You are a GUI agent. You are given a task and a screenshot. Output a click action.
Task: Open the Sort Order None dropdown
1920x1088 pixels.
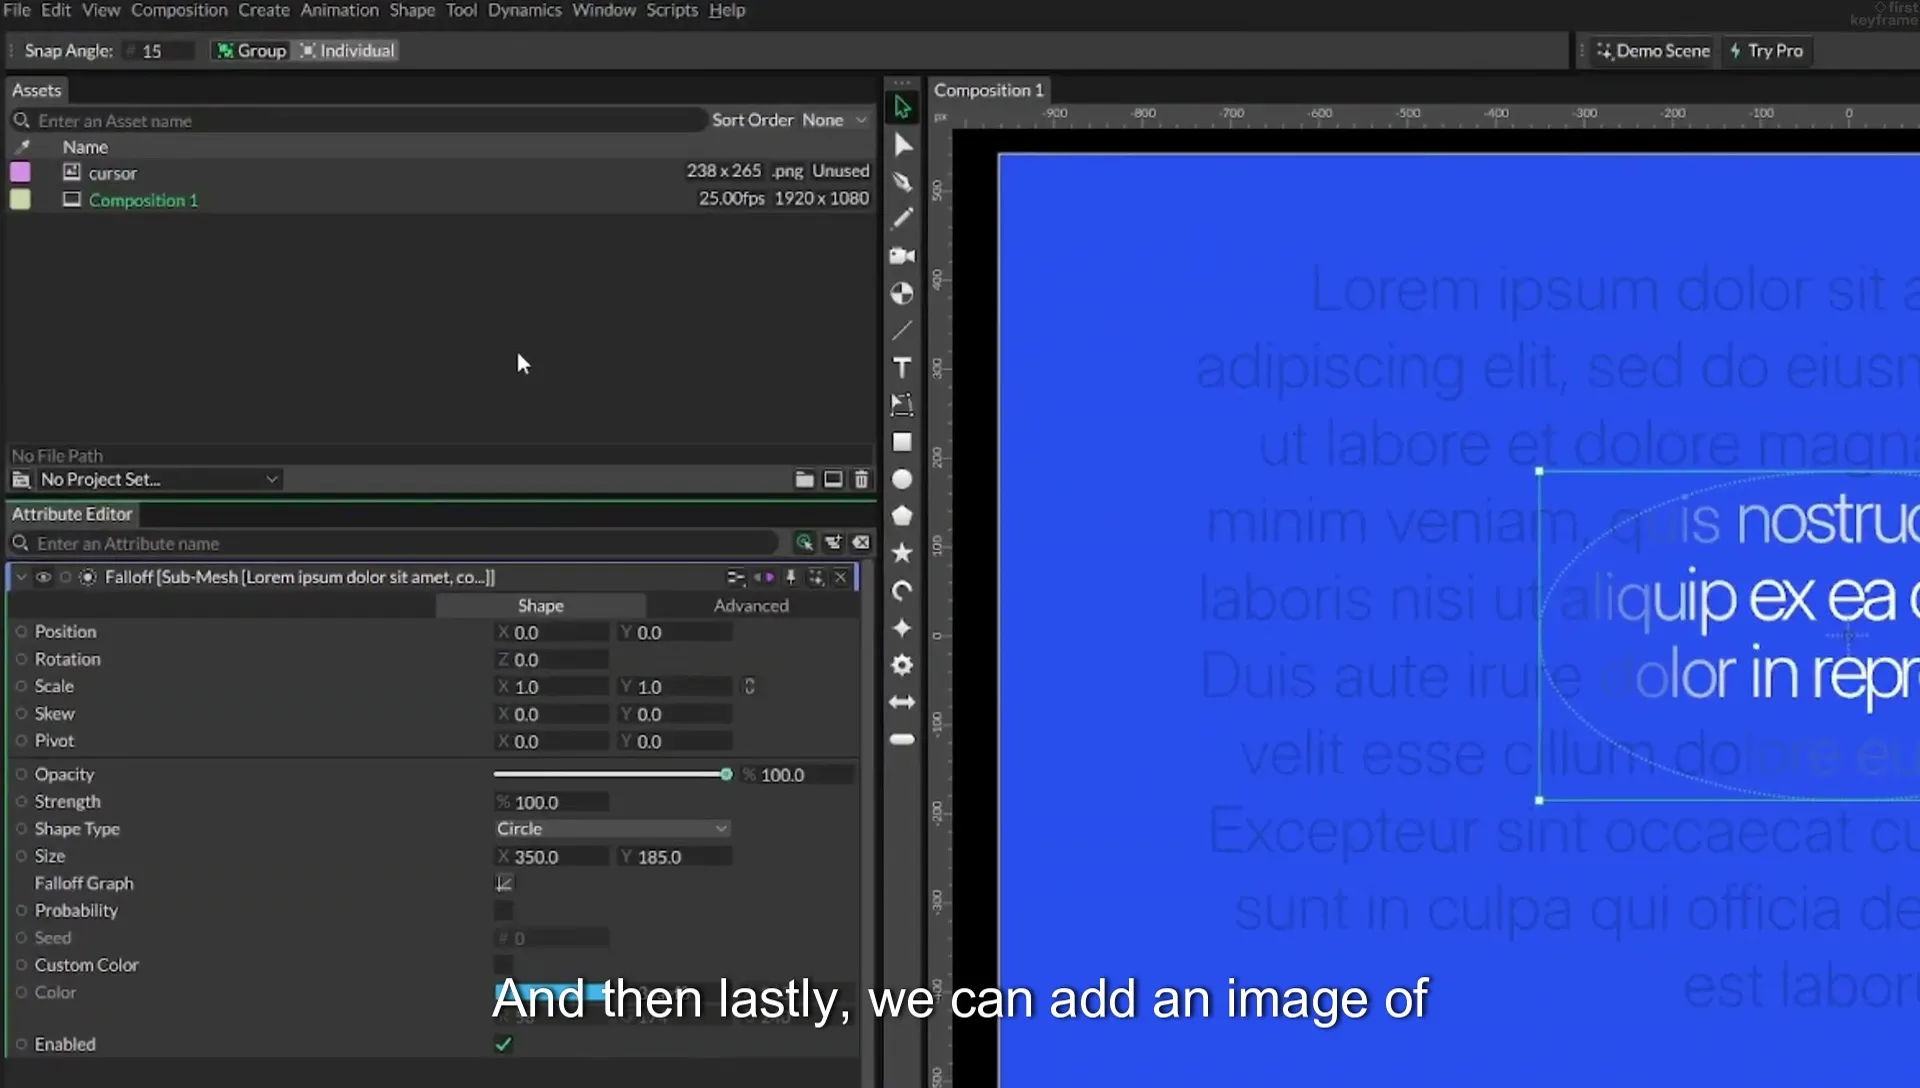[x=834, y=120]
